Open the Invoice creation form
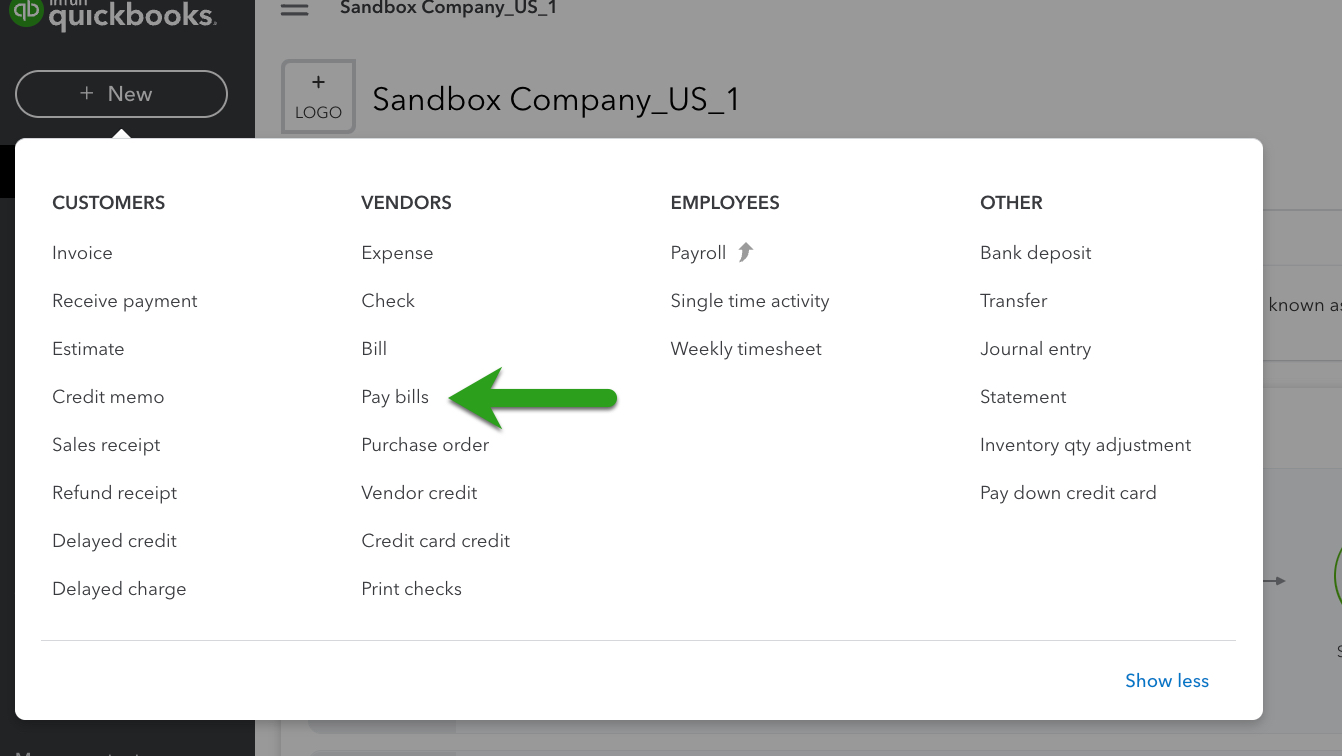The image size is (1342, 756). pos(82,252)
